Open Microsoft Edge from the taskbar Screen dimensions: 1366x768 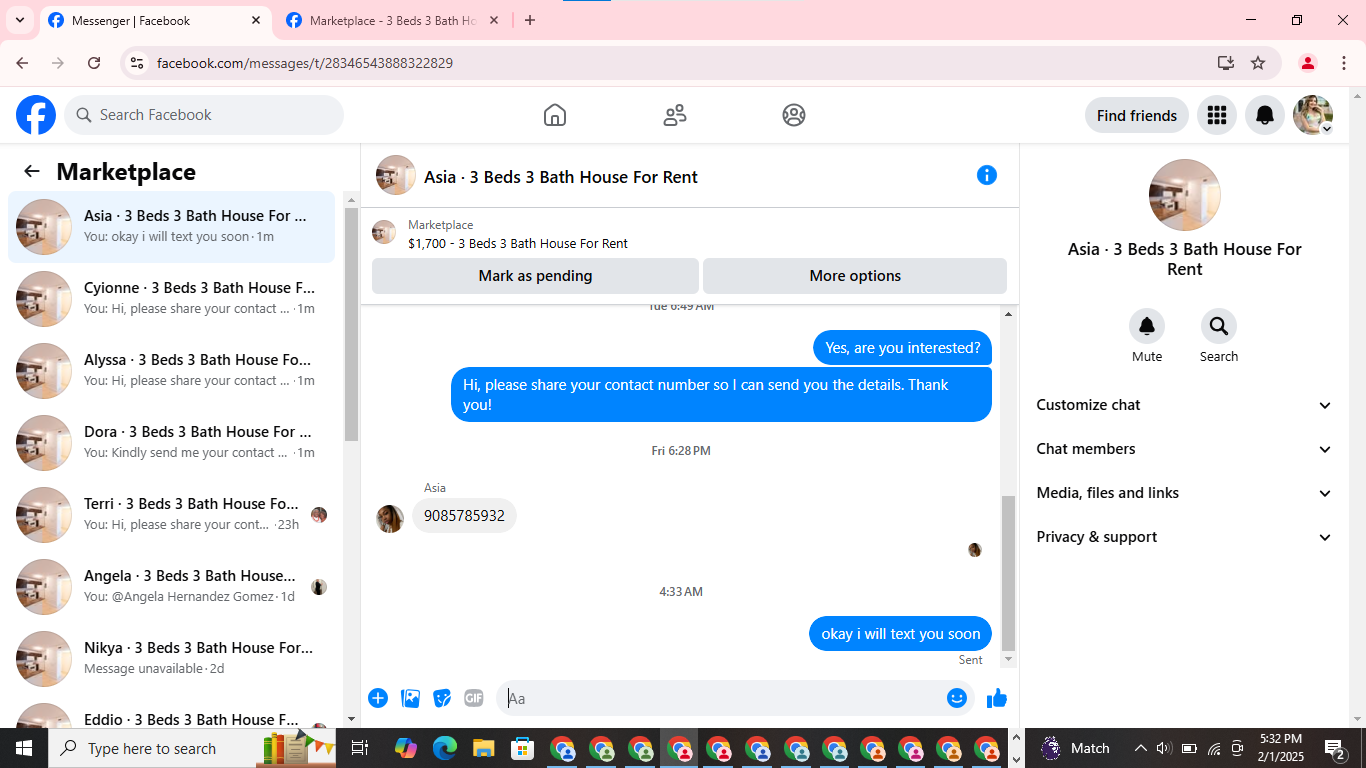pos(445,748)
